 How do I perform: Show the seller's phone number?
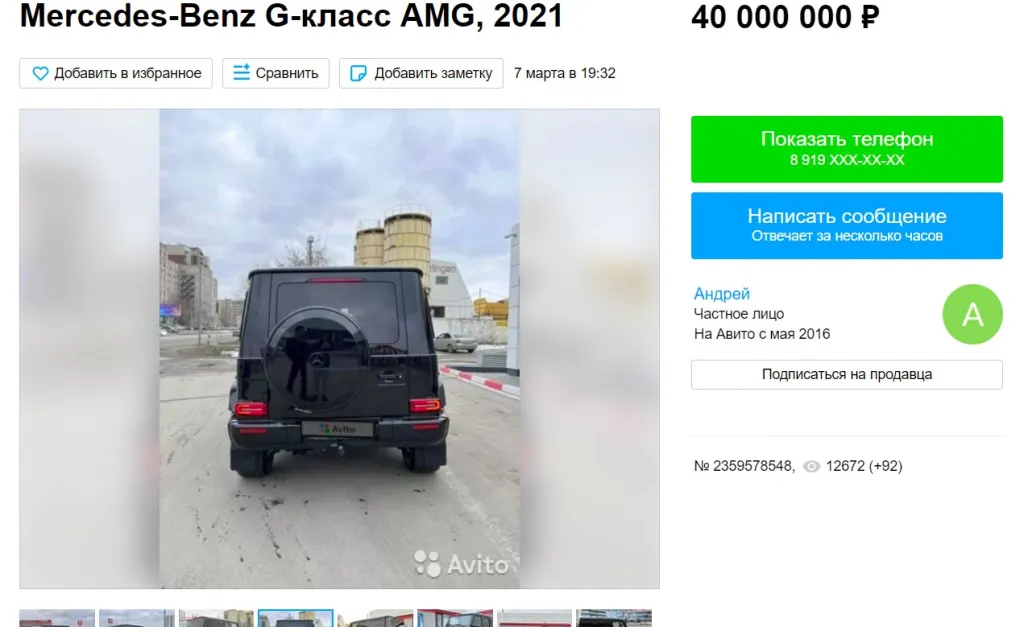click(x=846, y=149)
